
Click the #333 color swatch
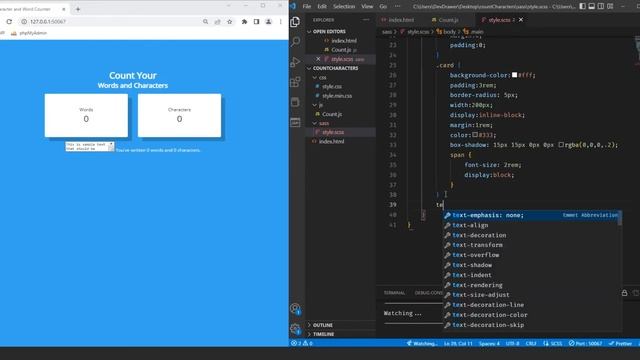(x=475, y=135)
